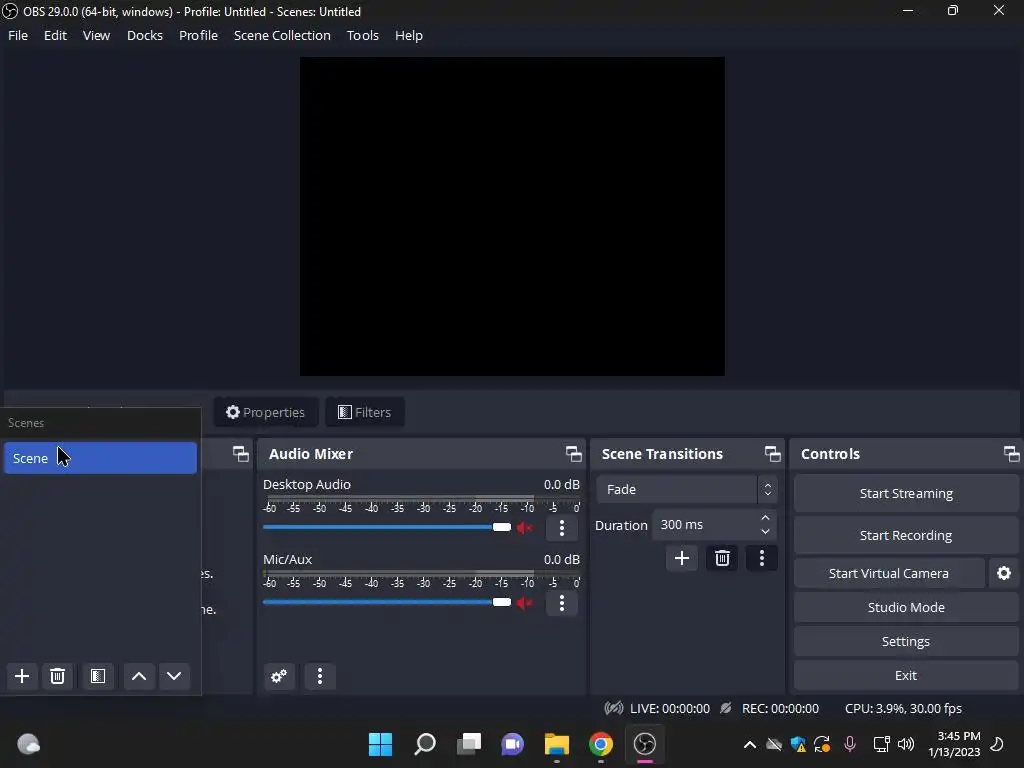The width and height of the screenshot is (1024, 768).
Task: Add a new scene with plus icon
Action: pyautogui.click(x=22, y=676)
